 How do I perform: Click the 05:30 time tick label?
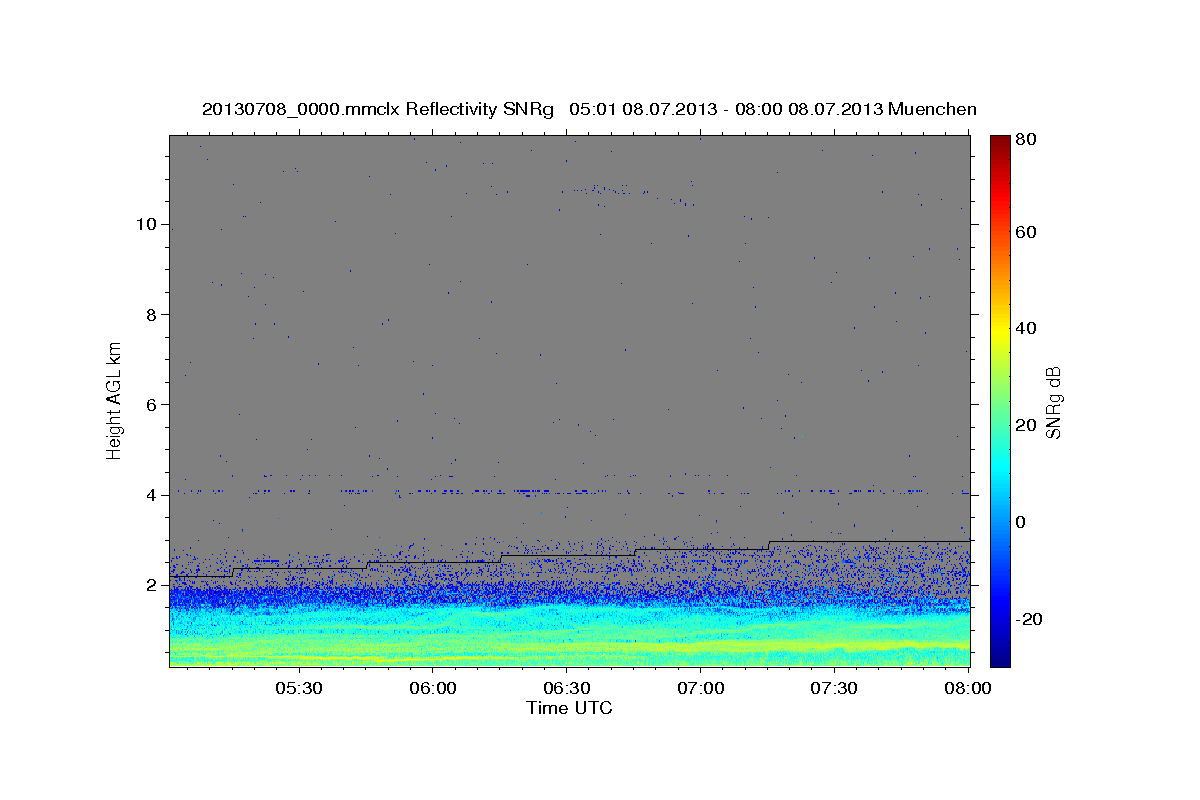(x=299, y=689)
